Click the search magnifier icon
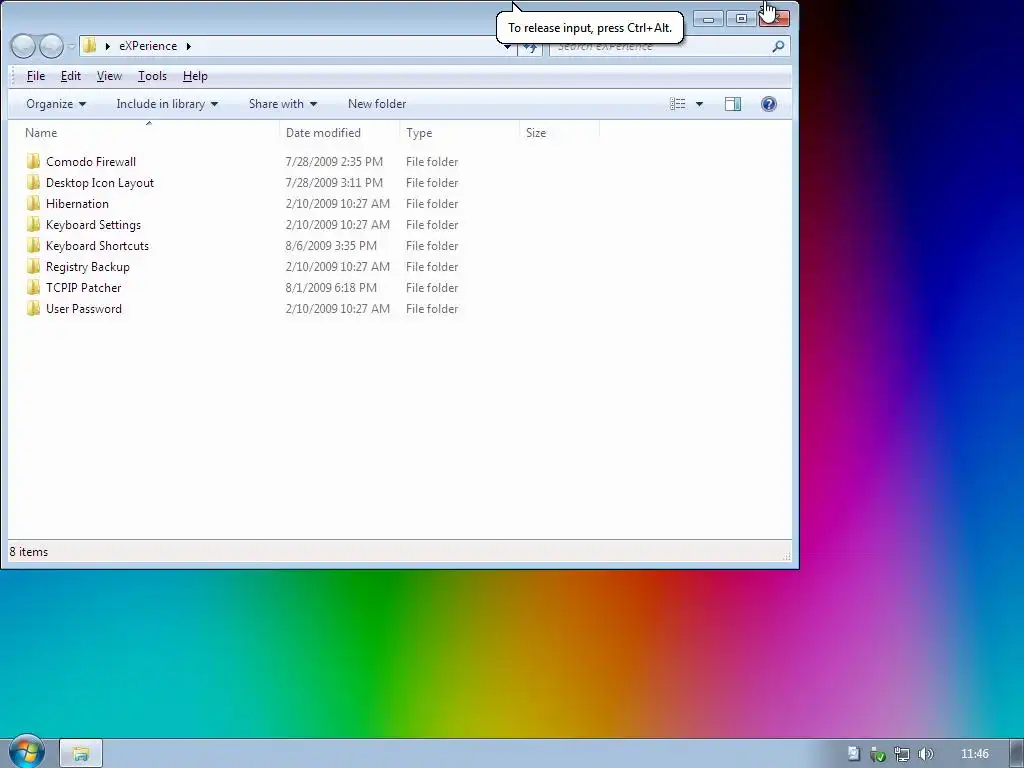Viewport: 1024px width, 768px height. click(x=778, y=46)
